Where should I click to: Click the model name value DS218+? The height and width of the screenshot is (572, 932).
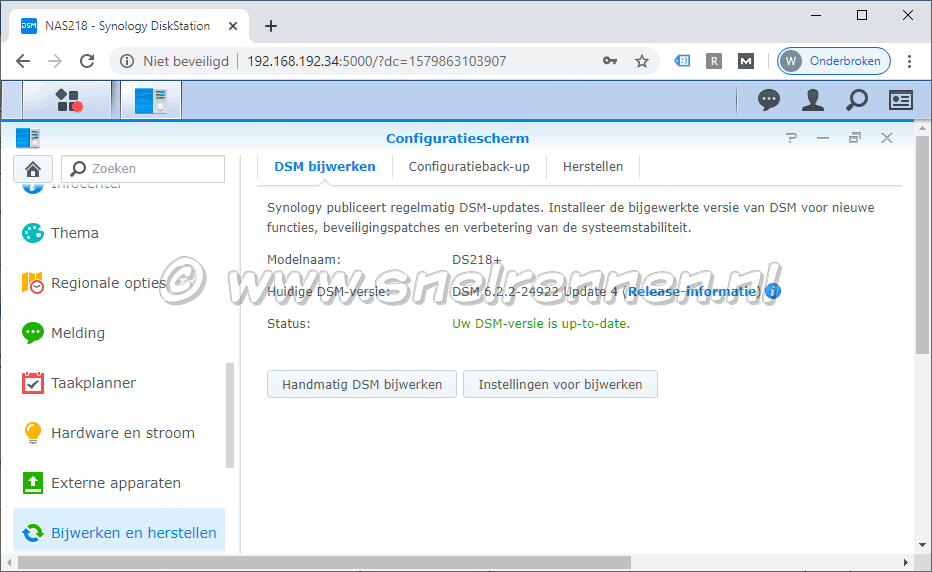click(x=477, y=260)
